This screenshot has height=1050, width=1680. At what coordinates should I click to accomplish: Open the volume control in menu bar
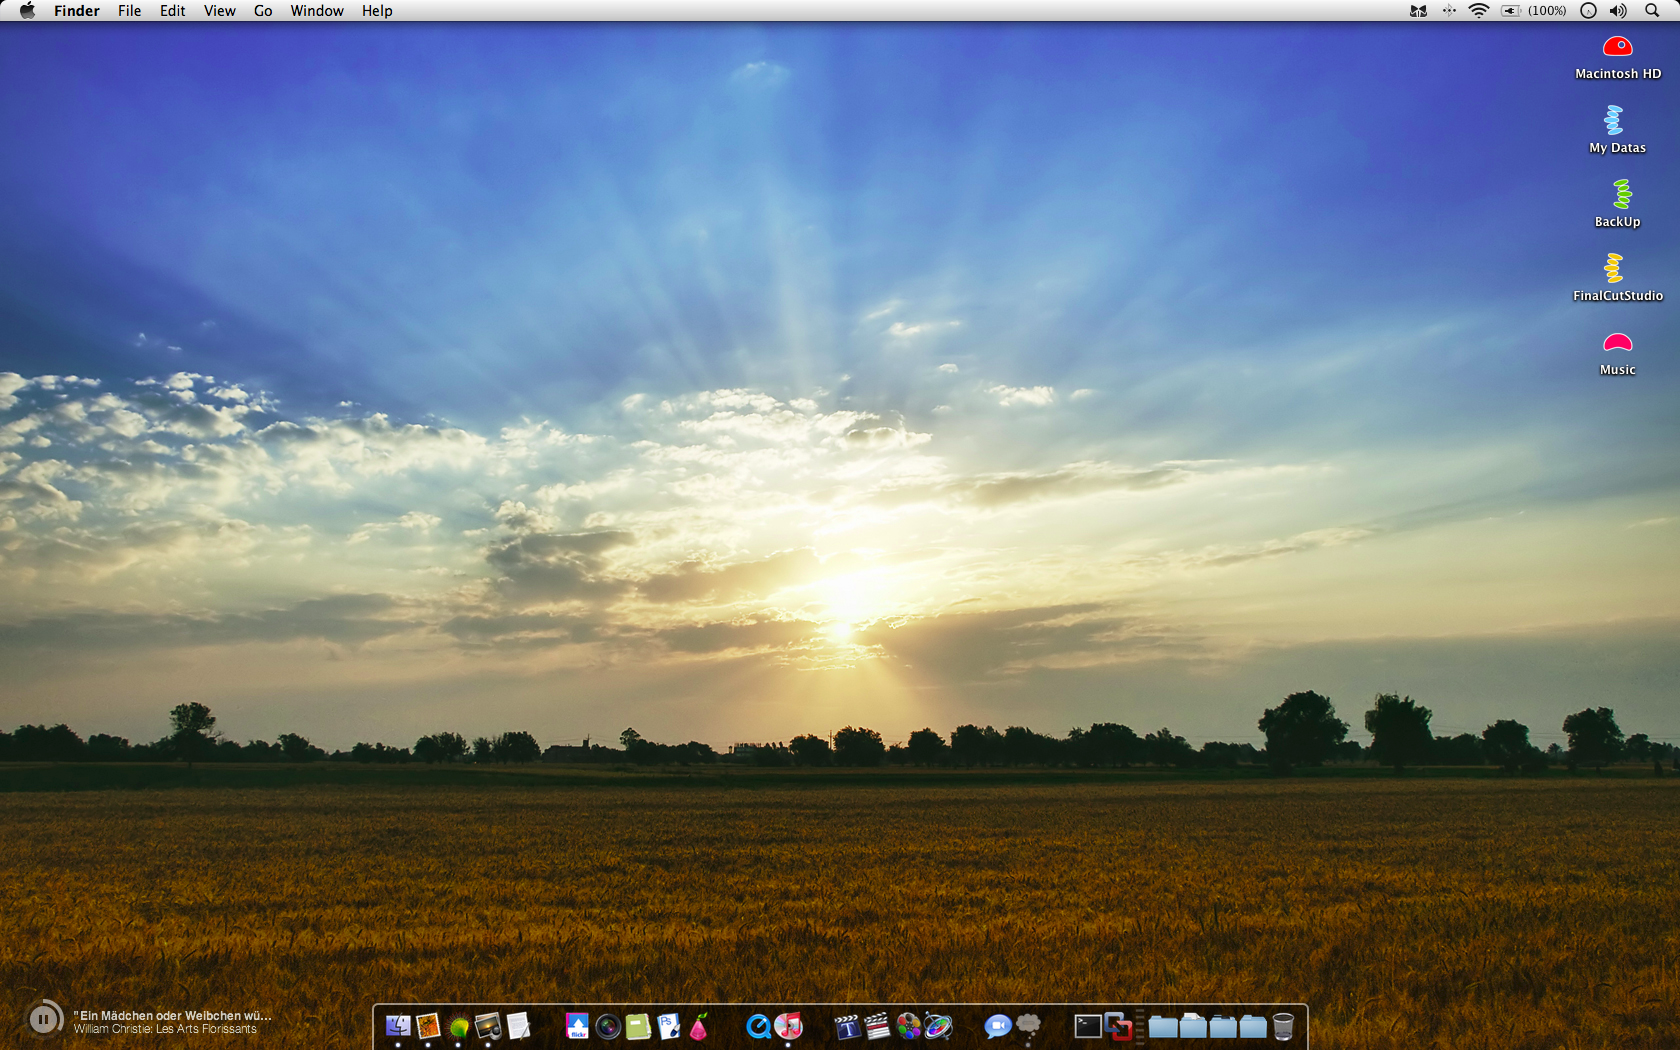(x=1618, y=11)
